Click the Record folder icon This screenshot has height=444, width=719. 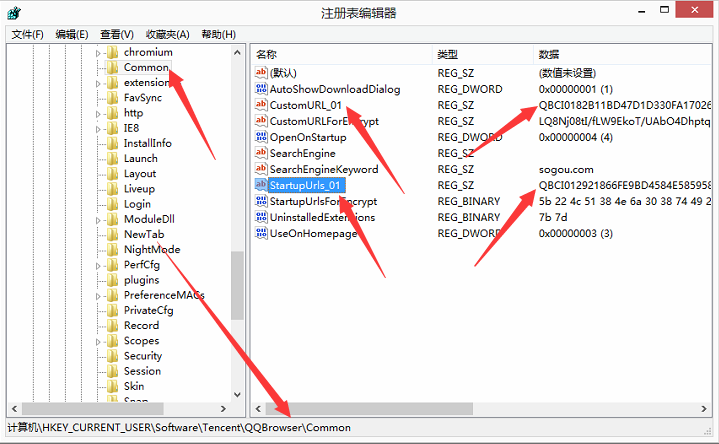click(112, 325)
